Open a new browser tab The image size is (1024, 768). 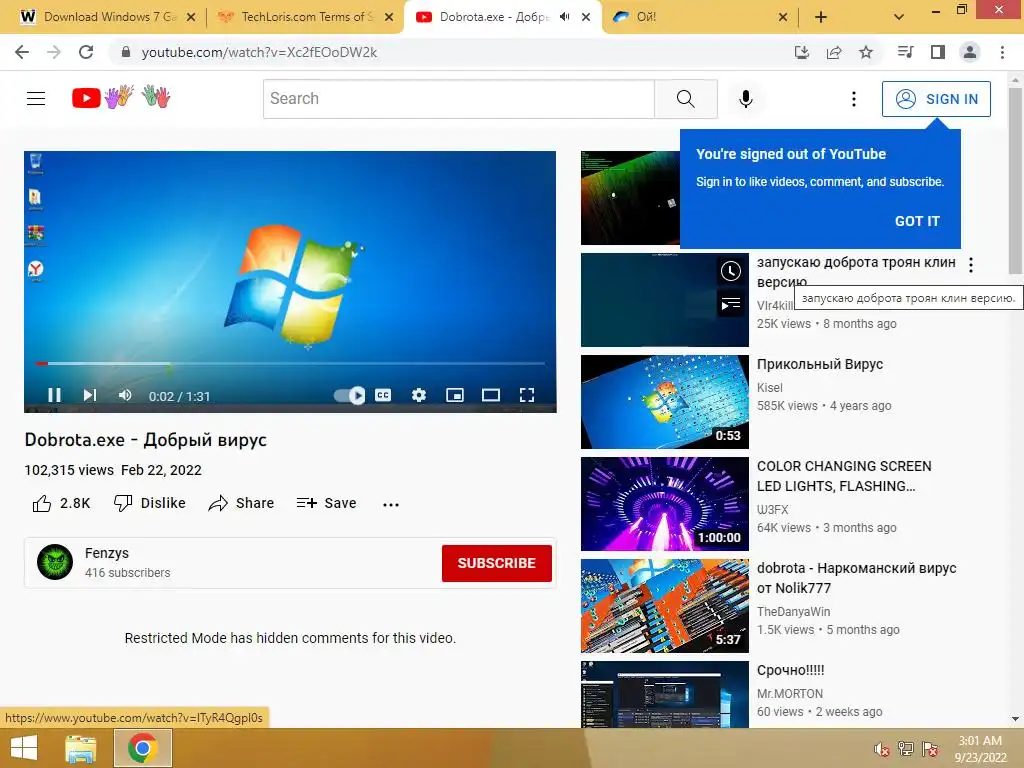(x=821, y=18)
